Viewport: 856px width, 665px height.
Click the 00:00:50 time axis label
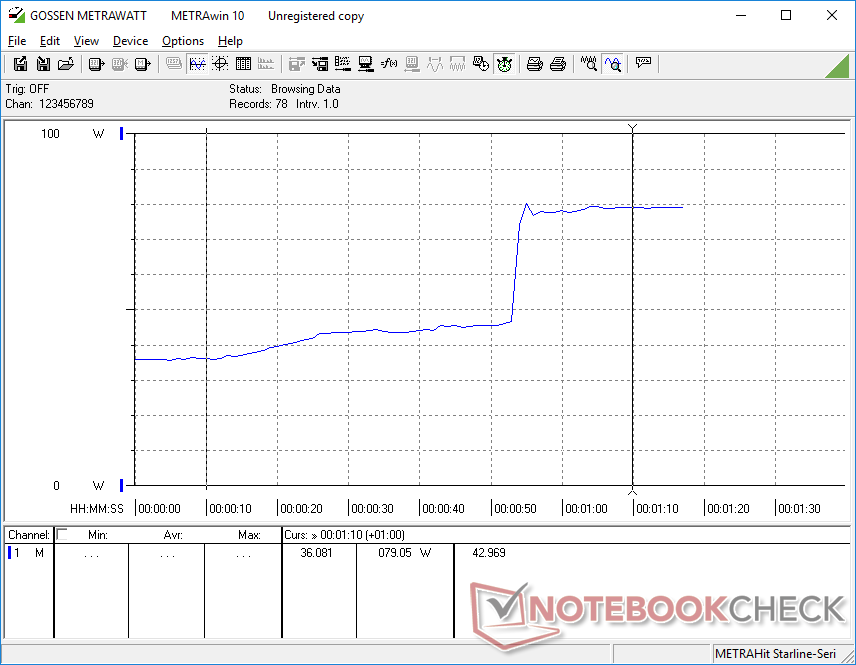515,509
